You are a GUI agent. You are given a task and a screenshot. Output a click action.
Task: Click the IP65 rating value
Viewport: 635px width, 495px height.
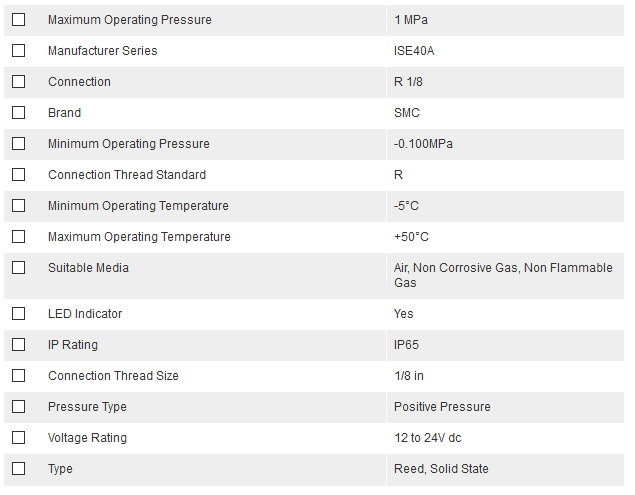click(406, 345)
